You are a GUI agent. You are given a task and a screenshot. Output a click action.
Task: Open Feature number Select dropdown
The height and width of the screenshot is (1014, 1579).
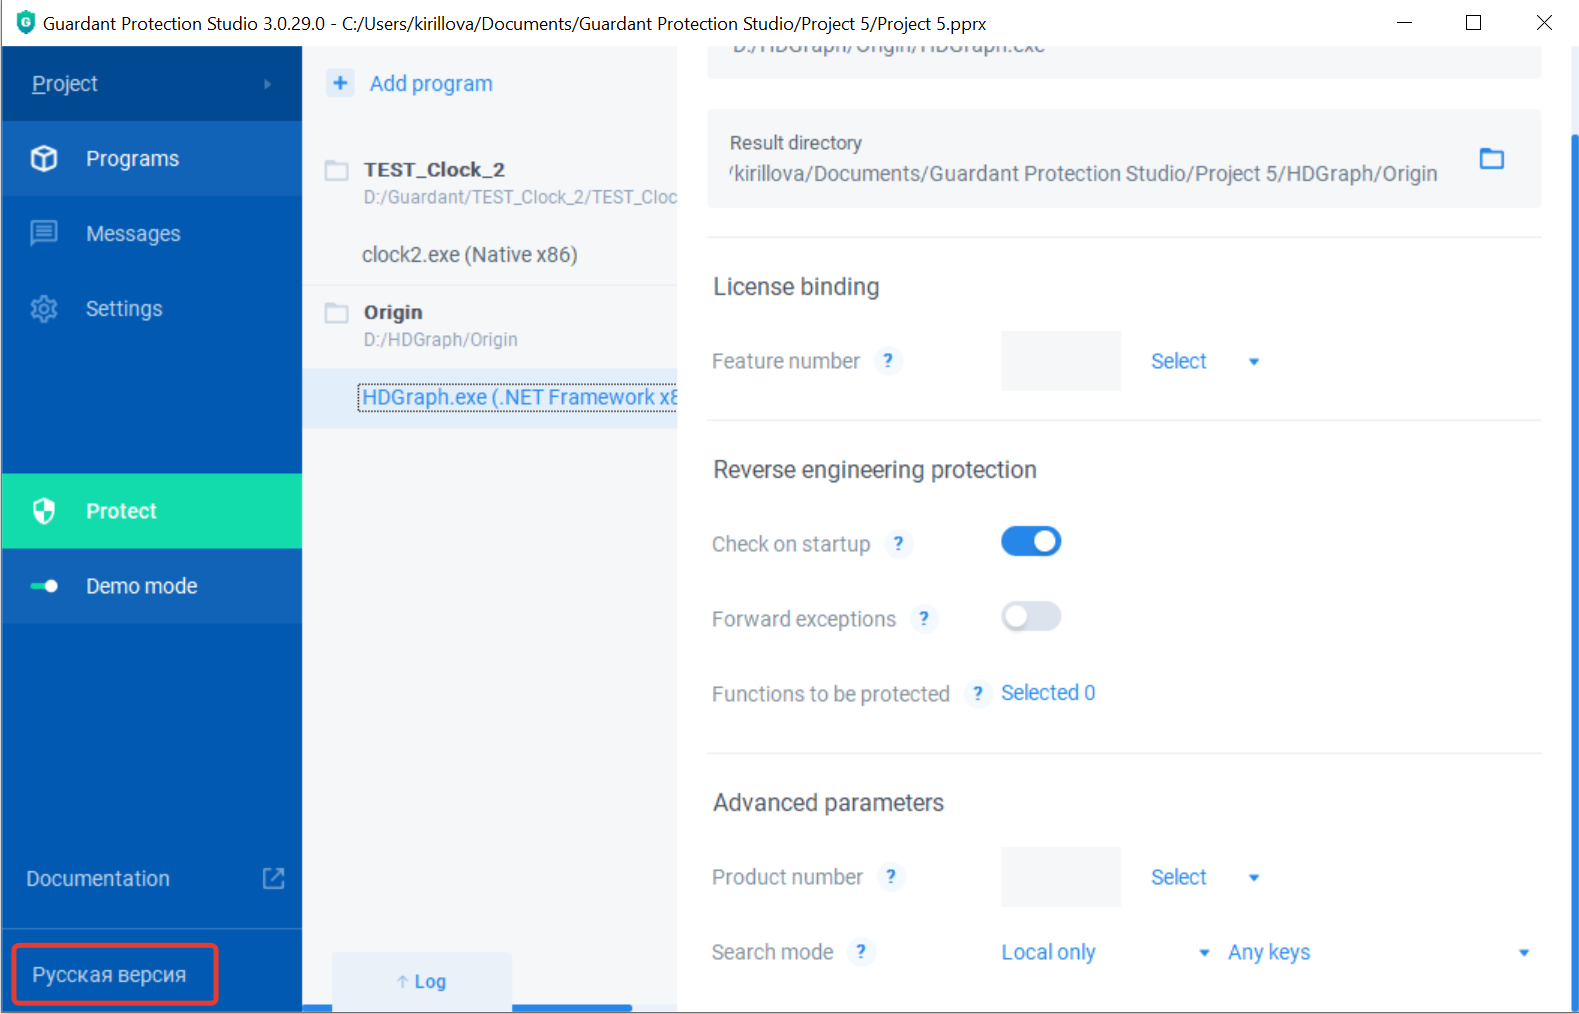[1203, 361]
